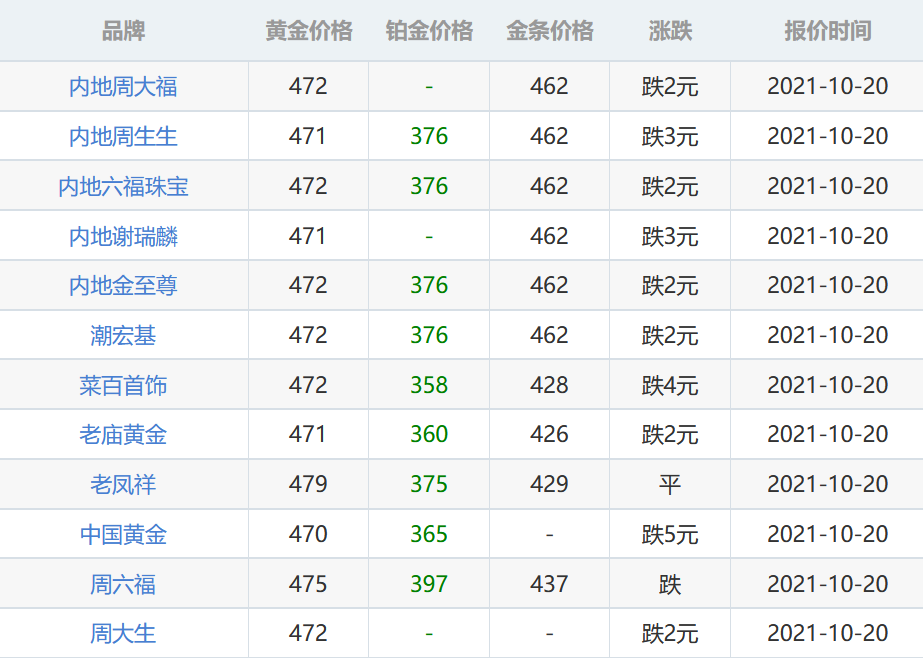Viewport: 923px width, 658px height.
Task: Open the 内地周大福 brand page
Action: pyautogui.click(x=124, y=87)
